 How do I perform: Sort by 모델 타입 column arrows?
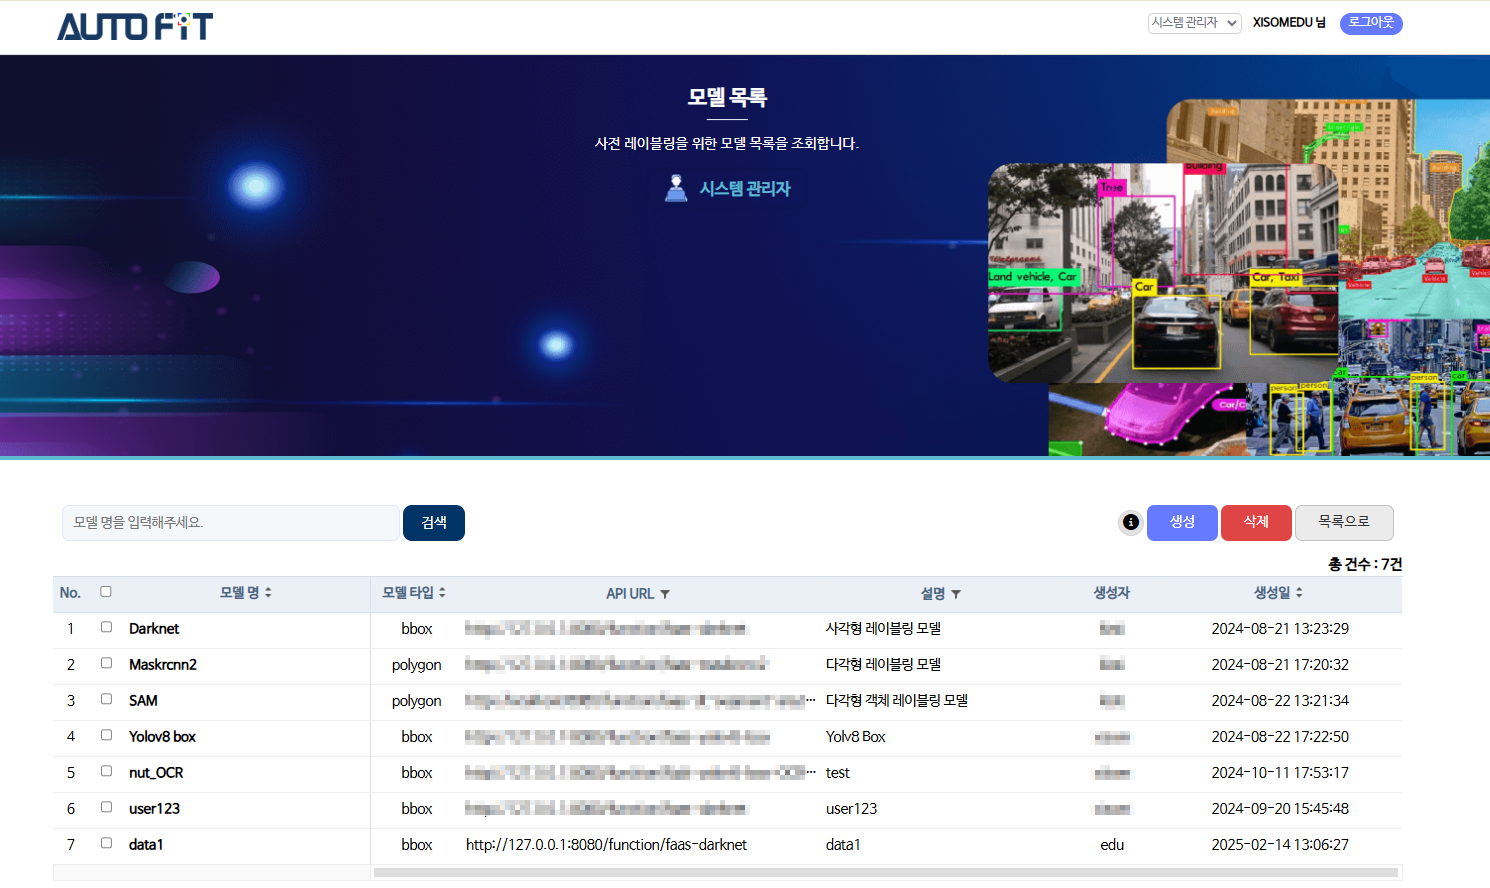pos(442,593)
